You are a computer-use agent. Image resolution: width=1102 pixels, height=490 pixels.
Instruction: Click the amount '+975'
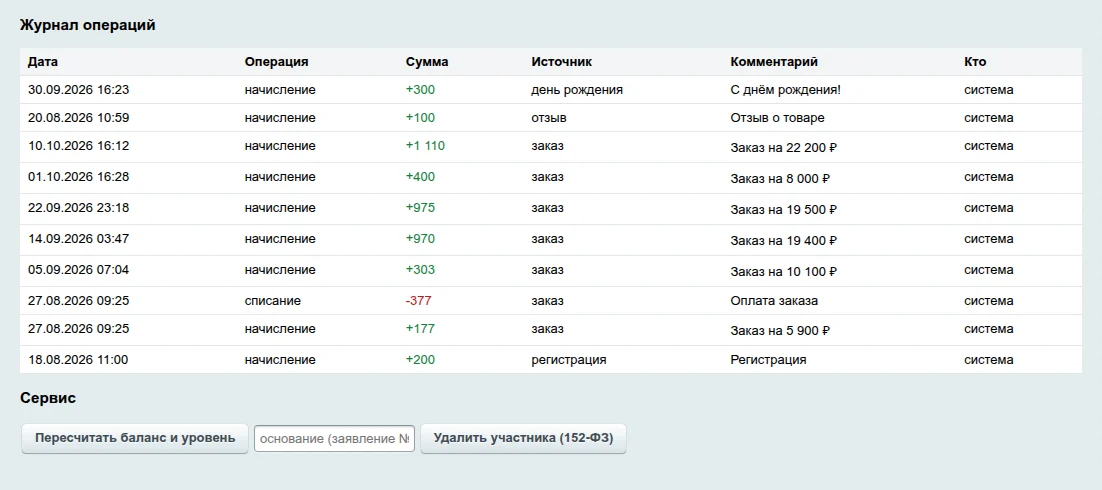[x=420, y=208]
